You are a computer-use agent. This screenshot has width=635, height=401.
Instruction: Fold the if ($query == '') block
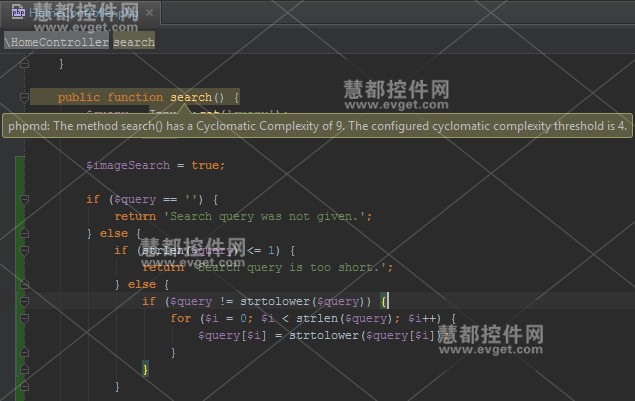(x=24, y=199)
